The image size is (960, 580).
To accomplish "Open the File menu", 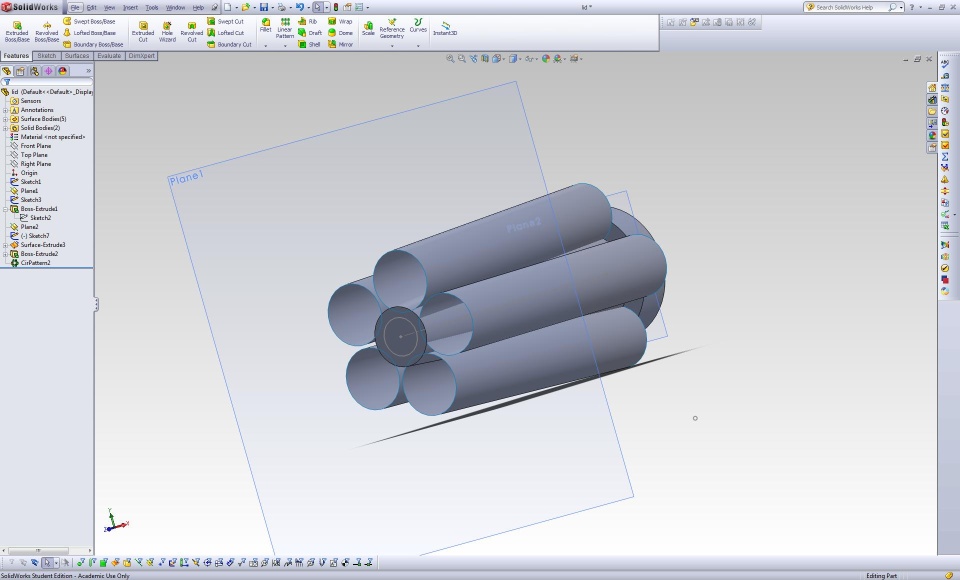I will [75, 7].
